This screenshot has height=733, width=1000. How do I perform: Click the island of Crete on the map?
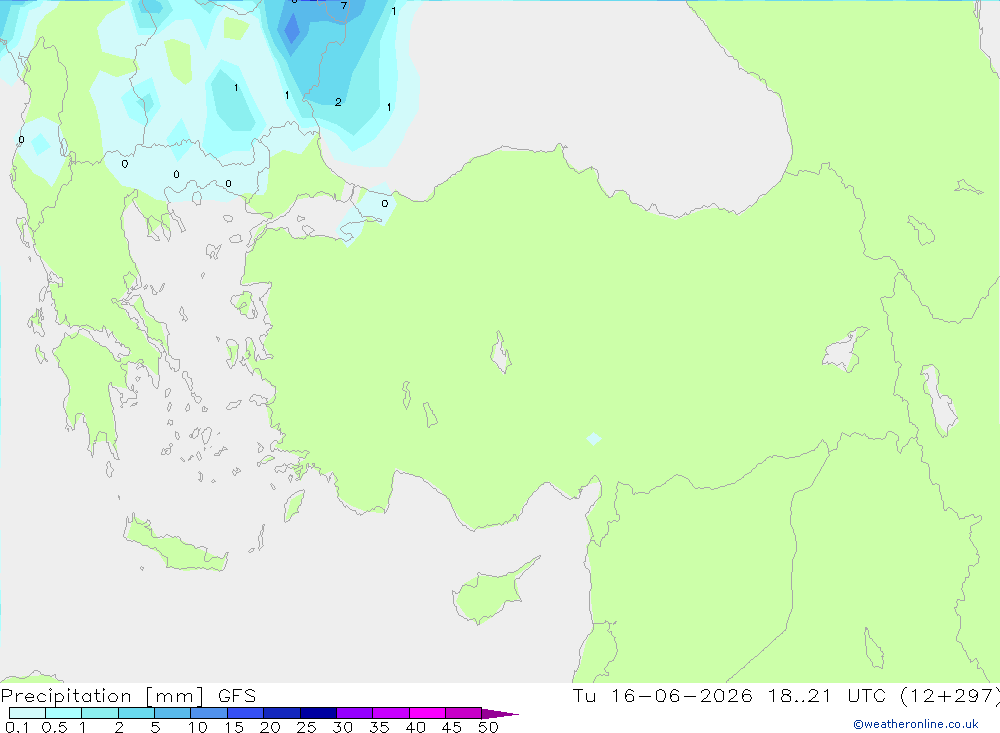[175, 544]
